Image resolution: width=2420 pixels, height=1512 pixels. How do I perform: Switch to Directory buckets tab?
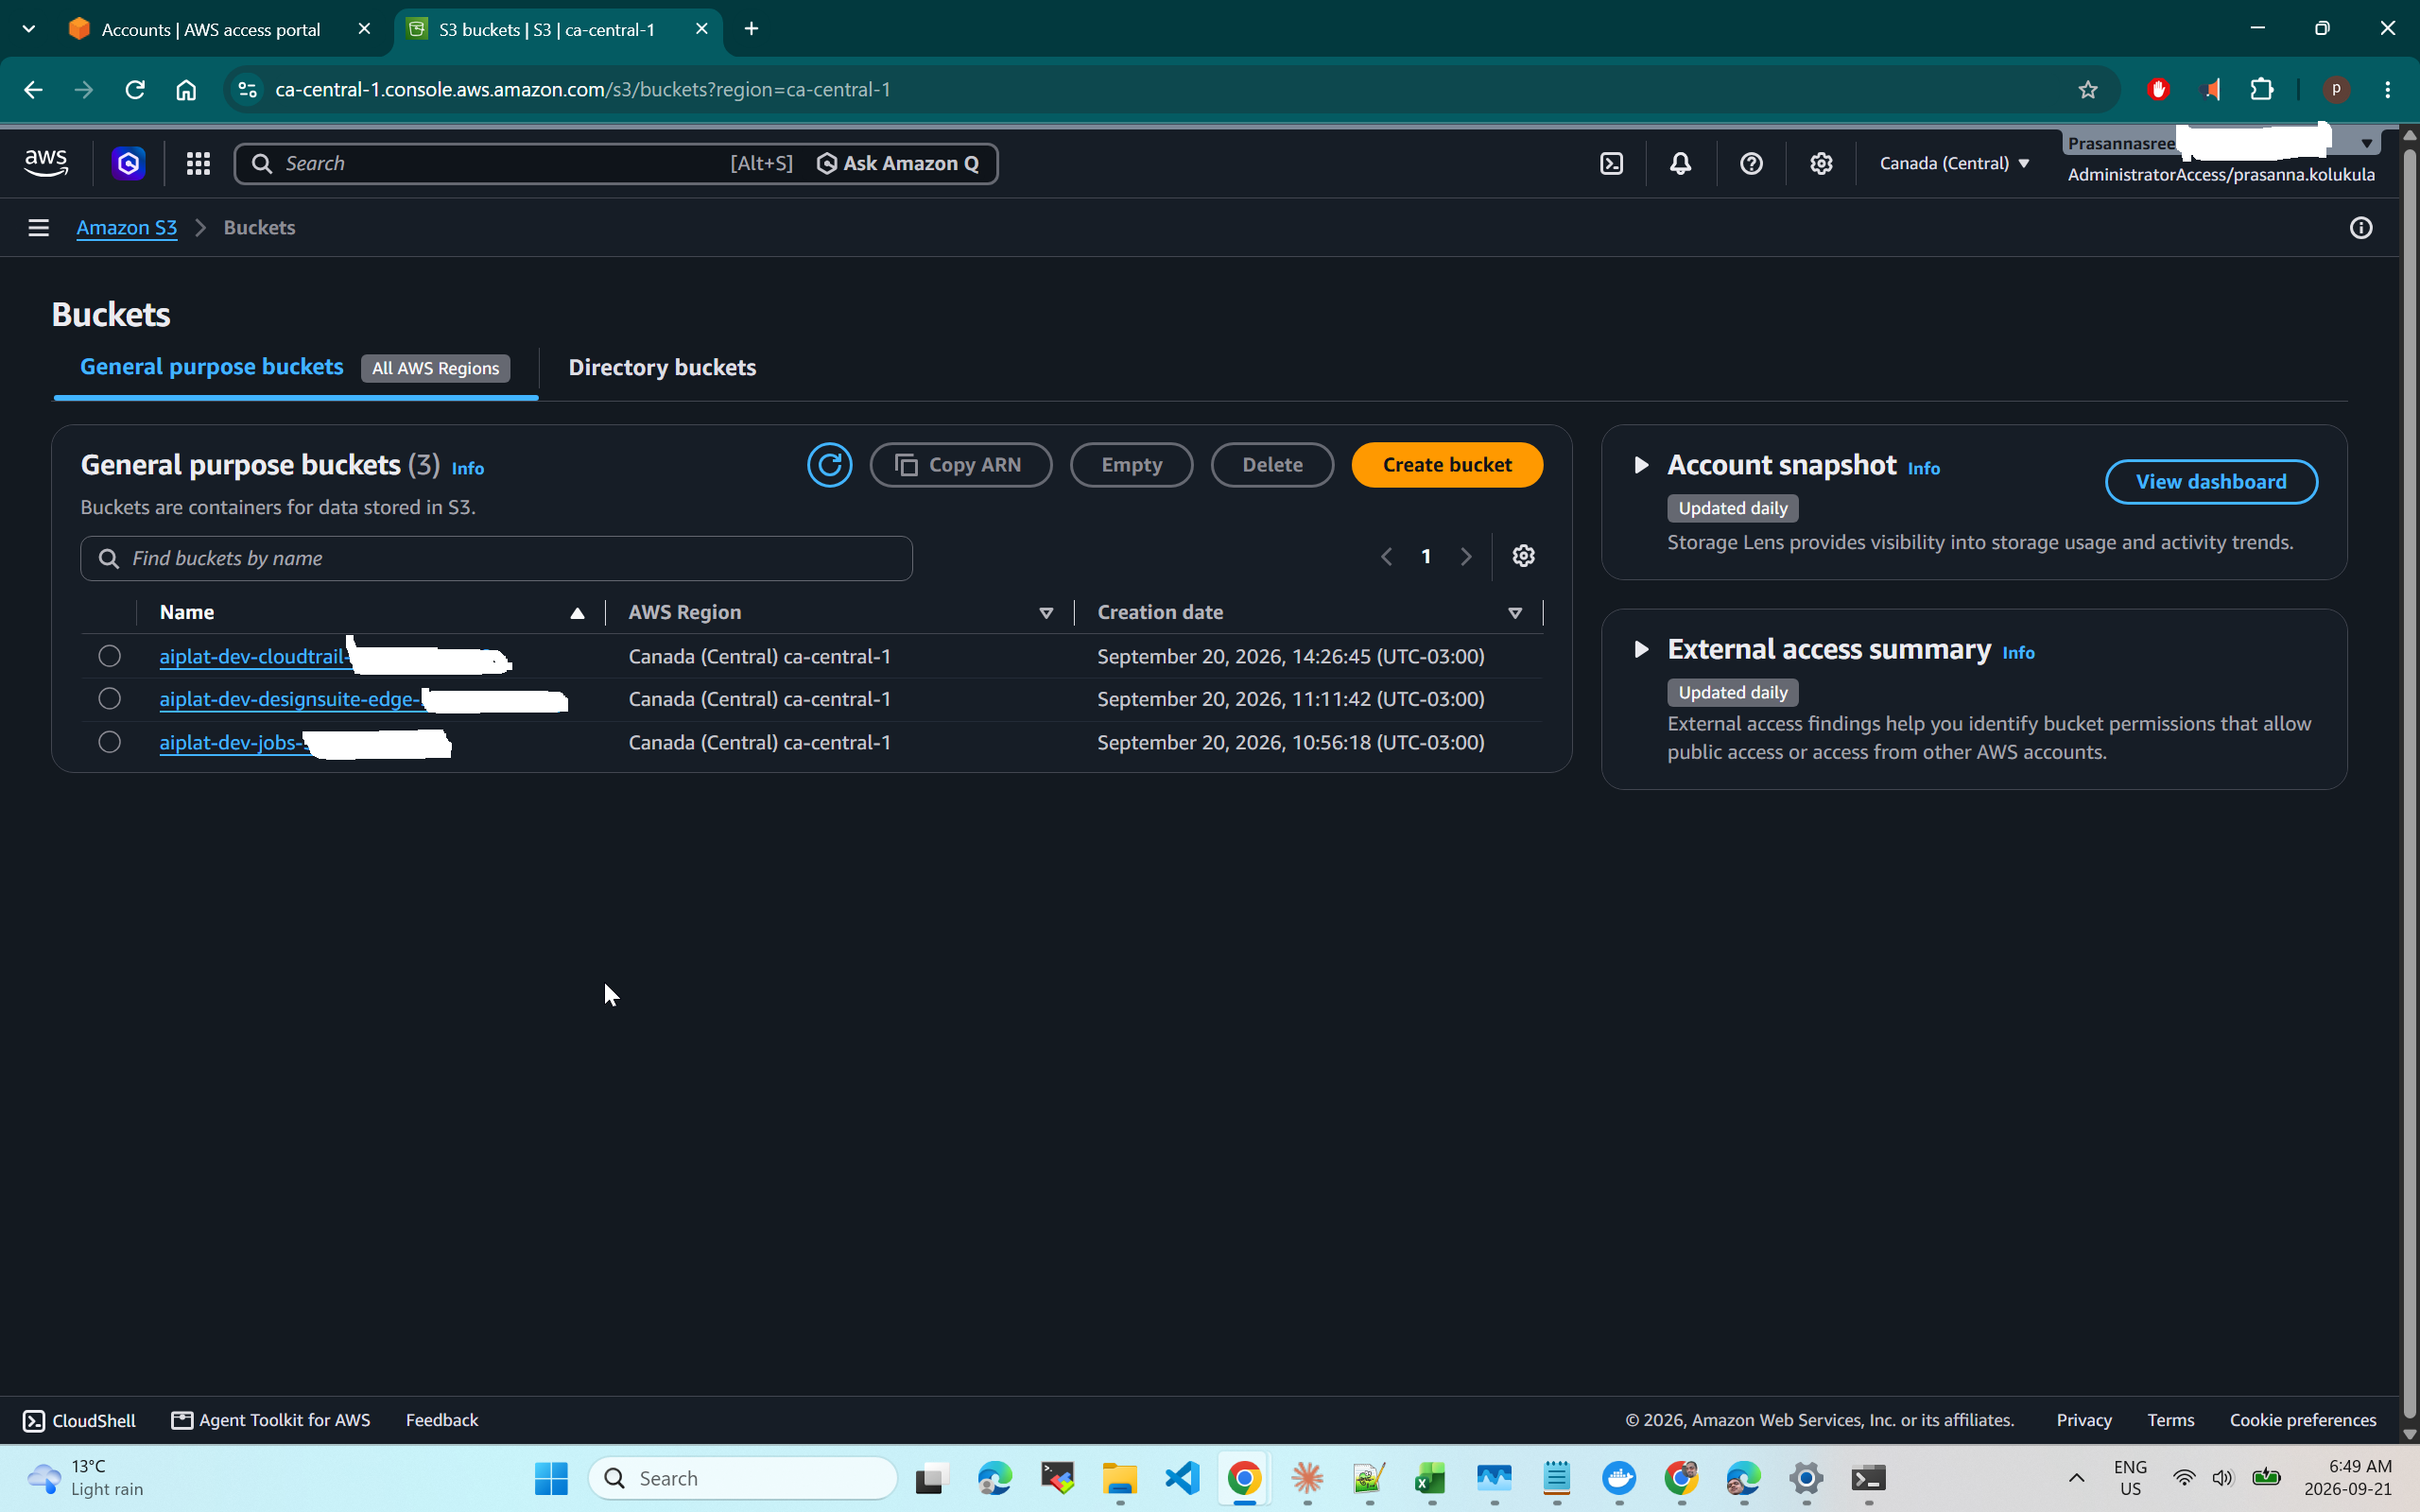tap(662, 367)
